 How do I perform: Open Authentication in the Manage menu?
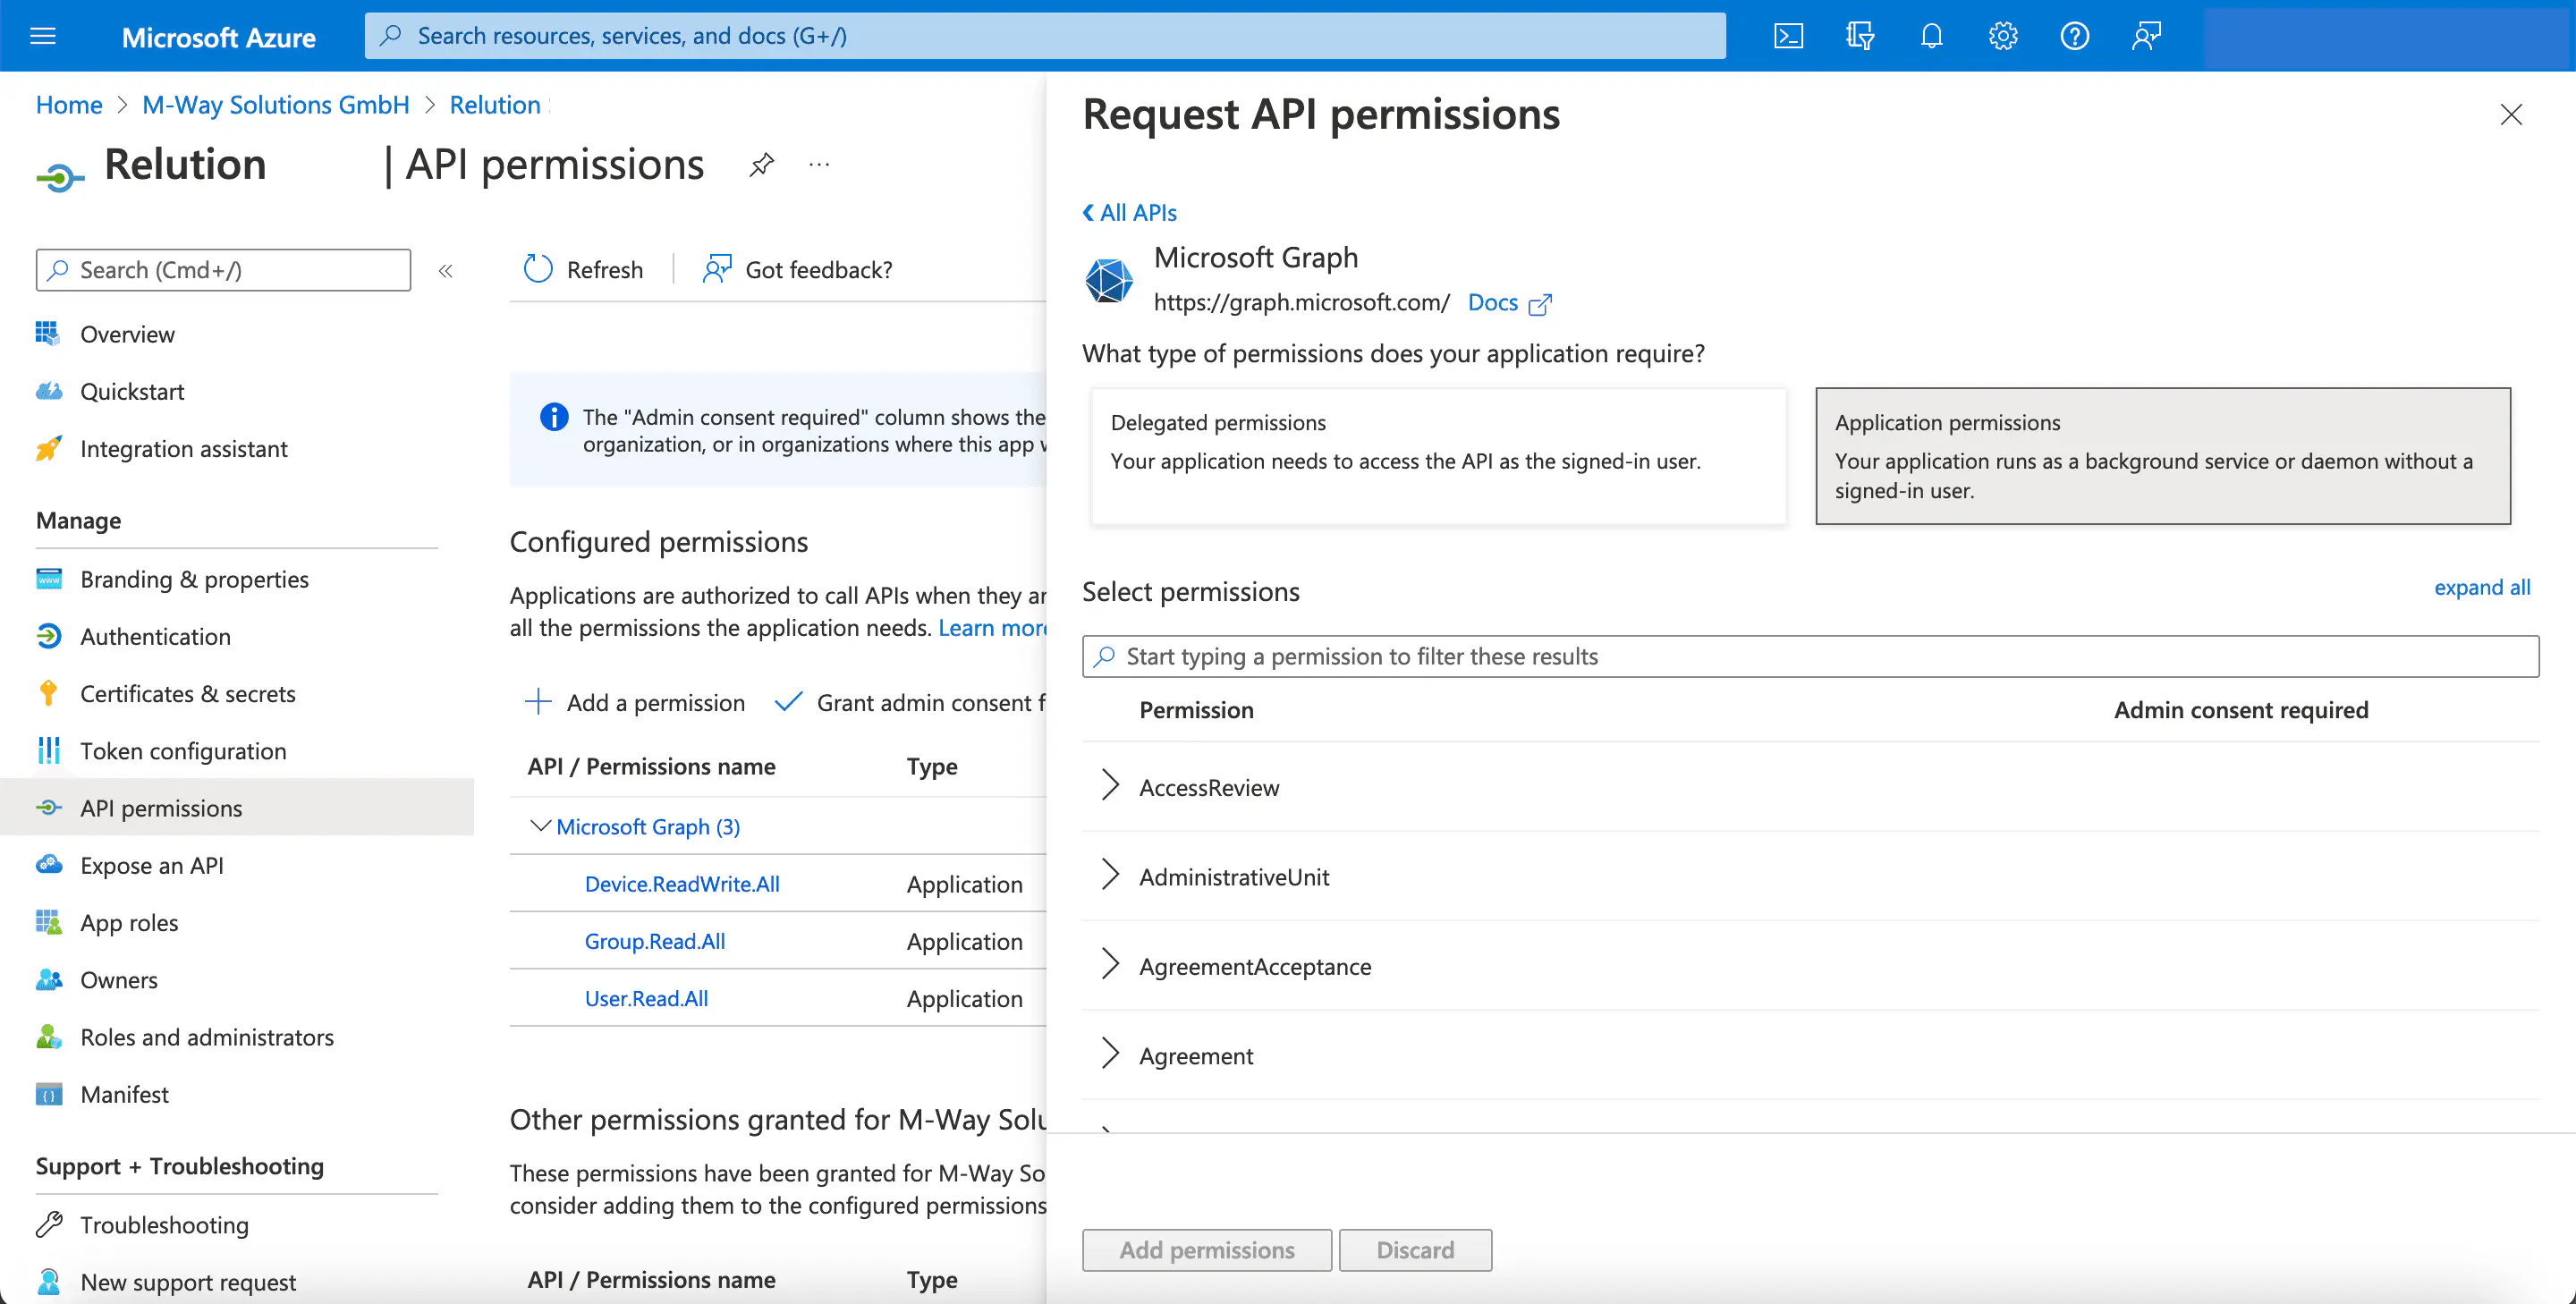(x=155, y=636)
